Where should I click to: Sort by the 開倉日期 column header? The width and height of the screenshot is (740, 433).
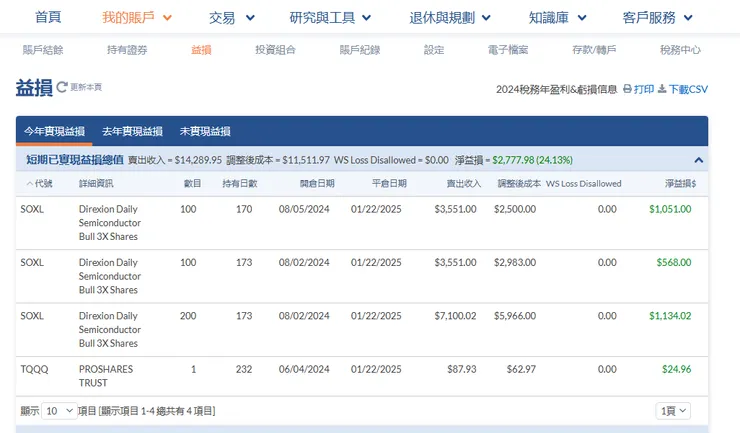tap(317, 184)
